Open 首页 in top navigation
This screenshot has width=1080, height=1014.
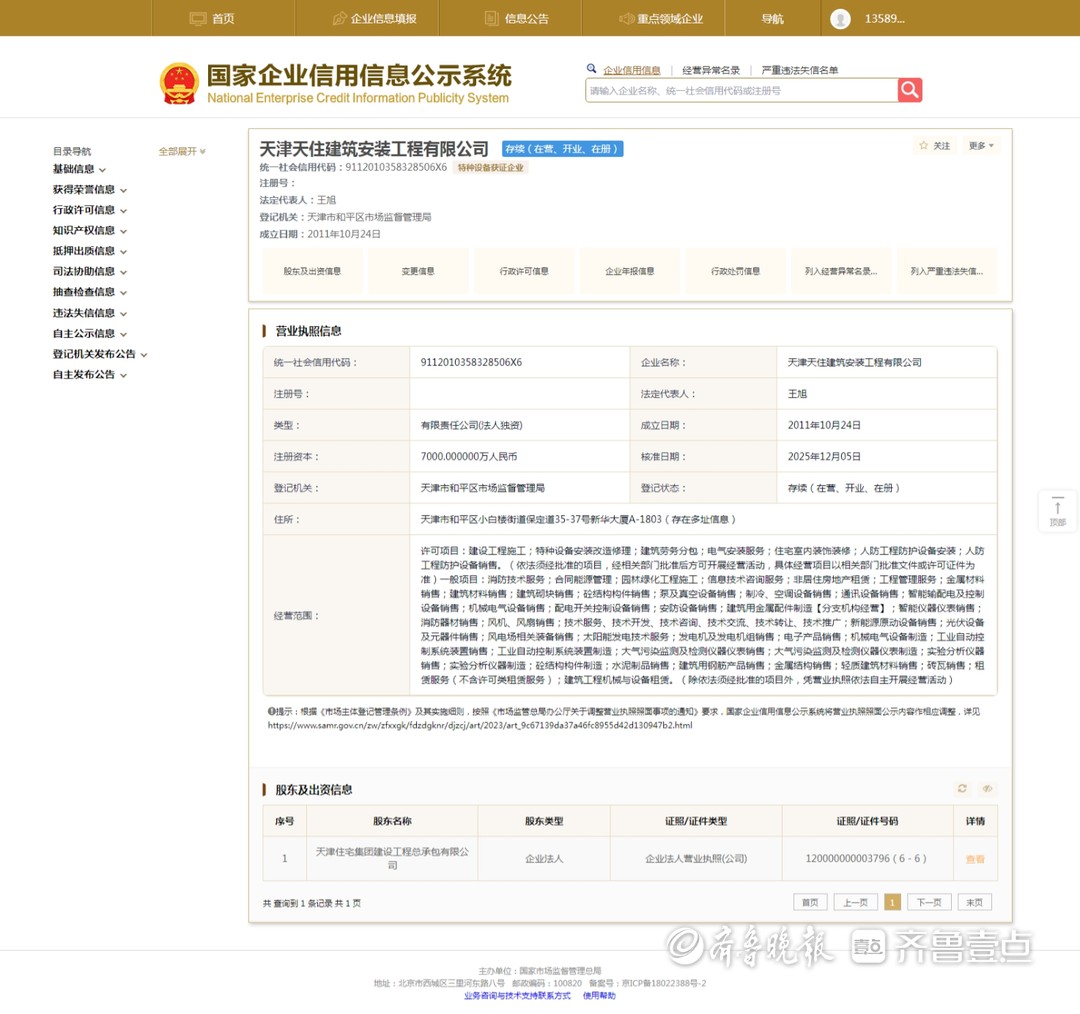[x=222, y=19]
